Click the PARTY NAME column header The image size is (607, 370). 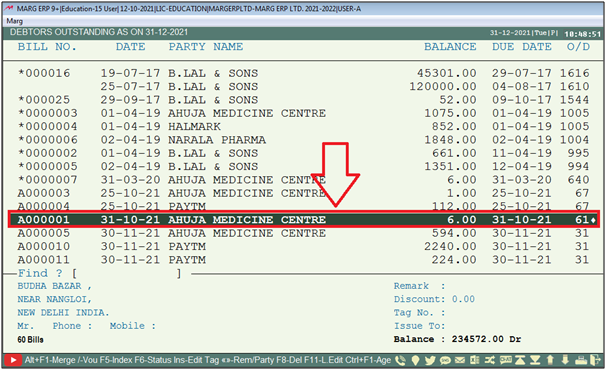206,47
